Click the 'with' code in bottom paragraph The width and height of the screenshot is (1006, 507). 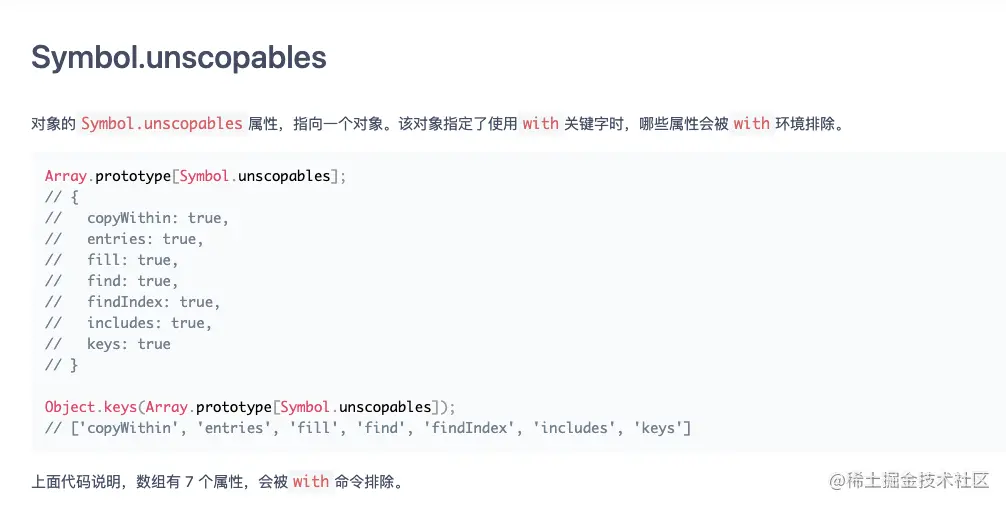(310, 482)
